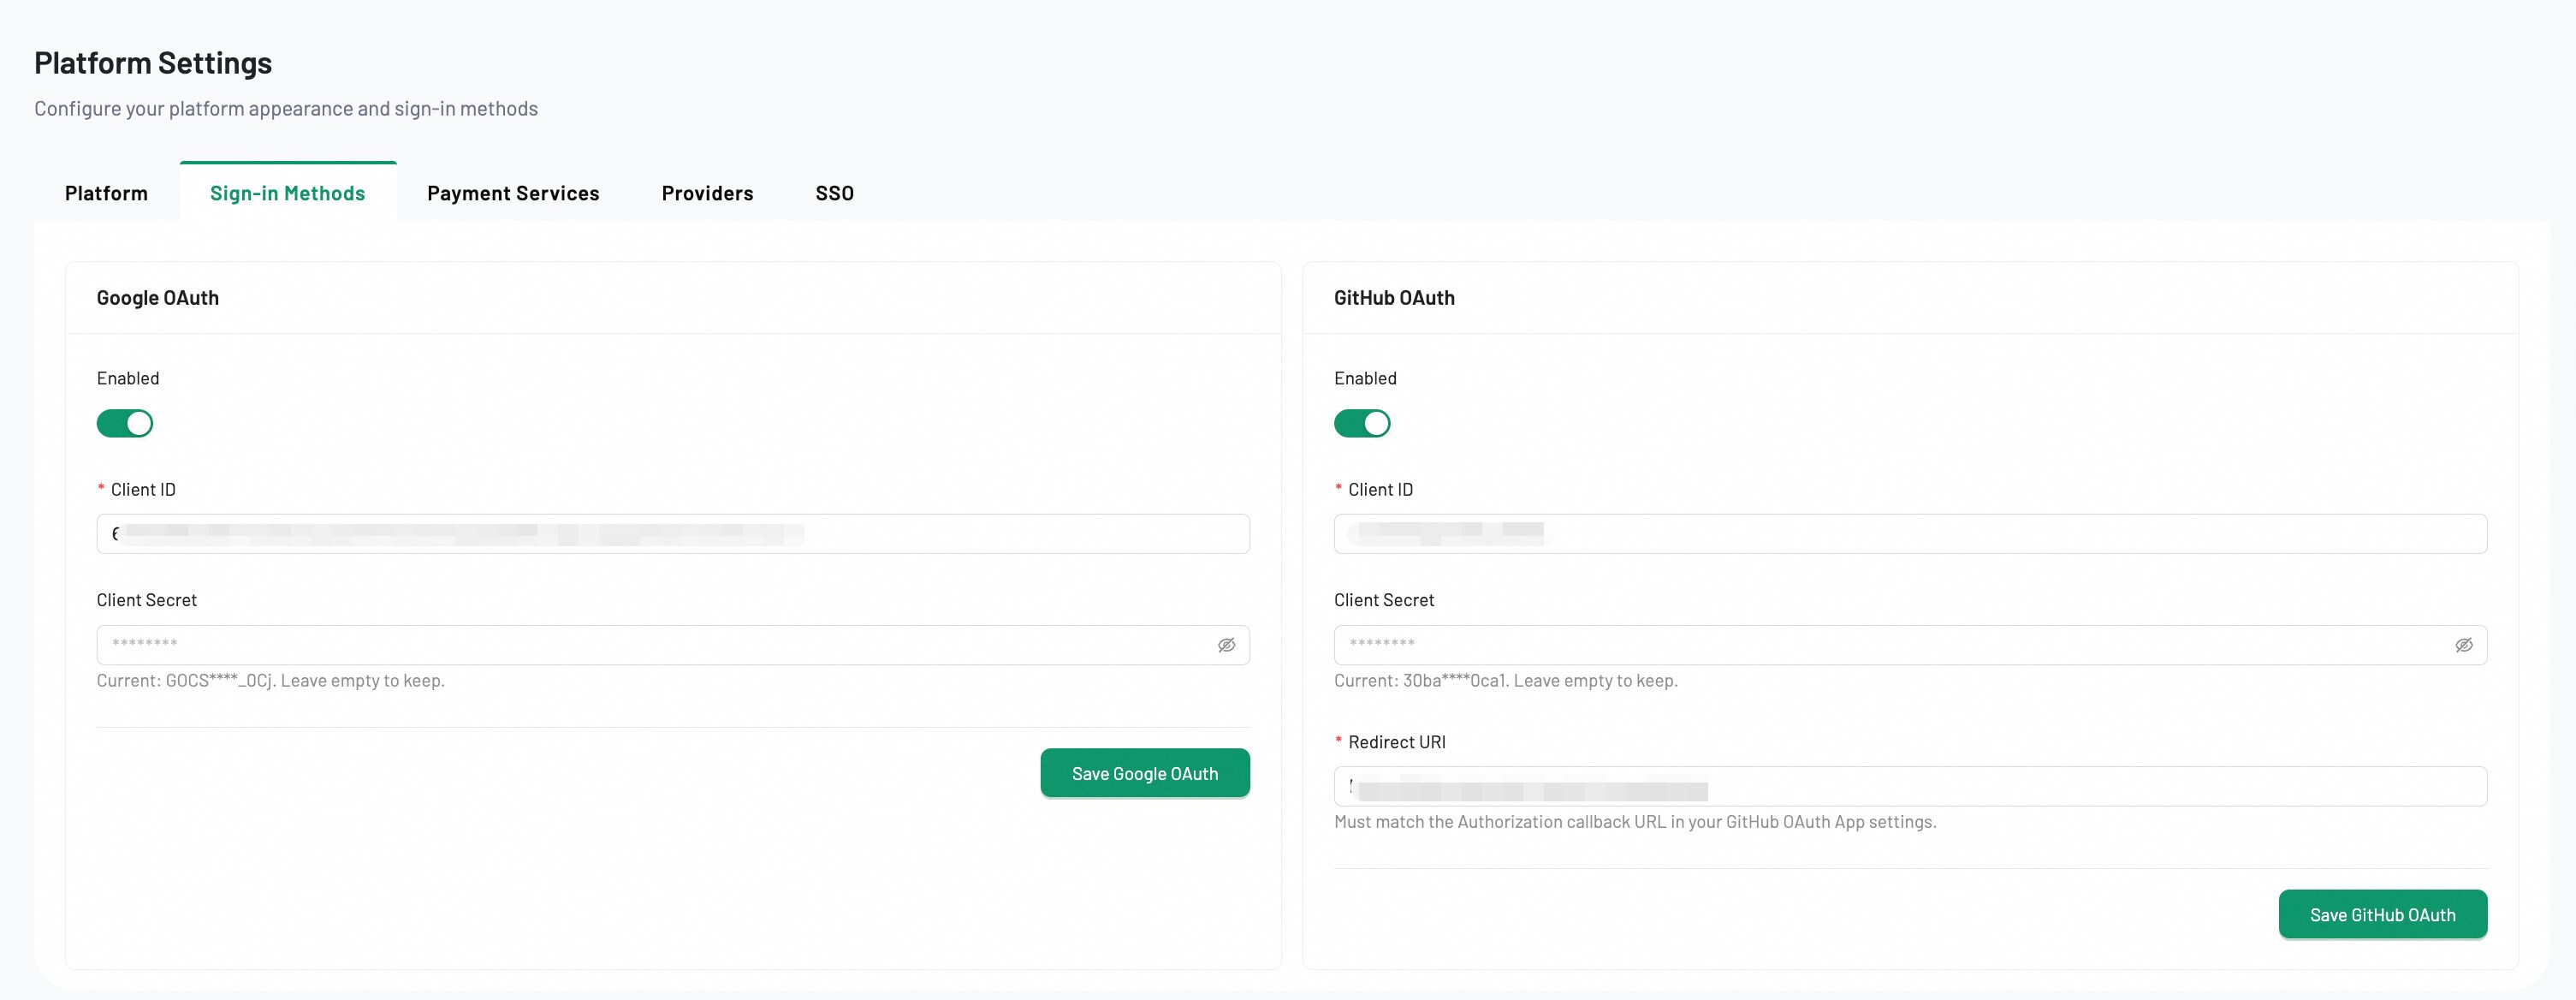This screenshot has width=2576, height=1000.
Task: Click the Redirect URI field label
Action: point(1396,742)
